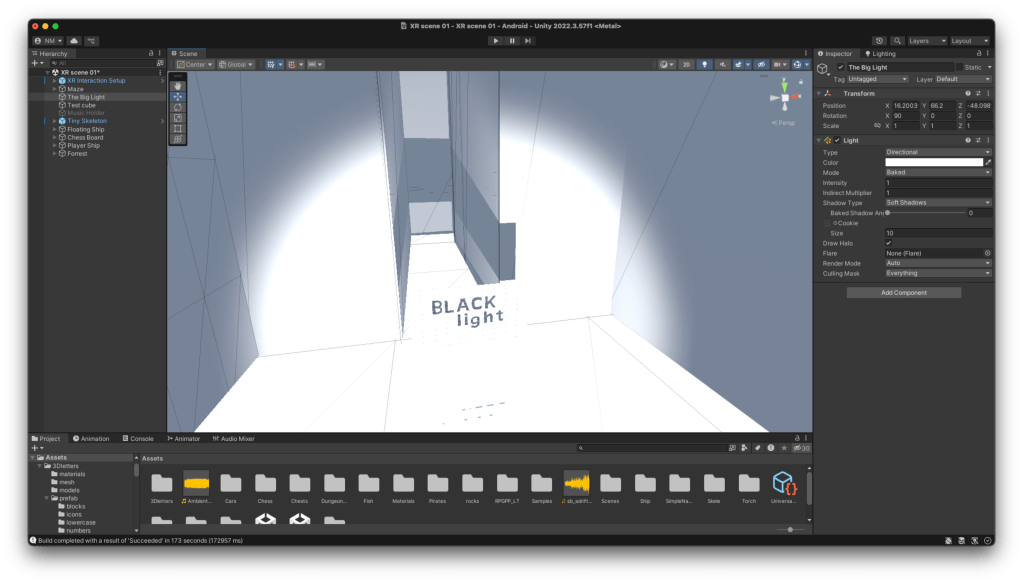
Task: Select the Rotate tool in scene toolbar
Action: 177,107
